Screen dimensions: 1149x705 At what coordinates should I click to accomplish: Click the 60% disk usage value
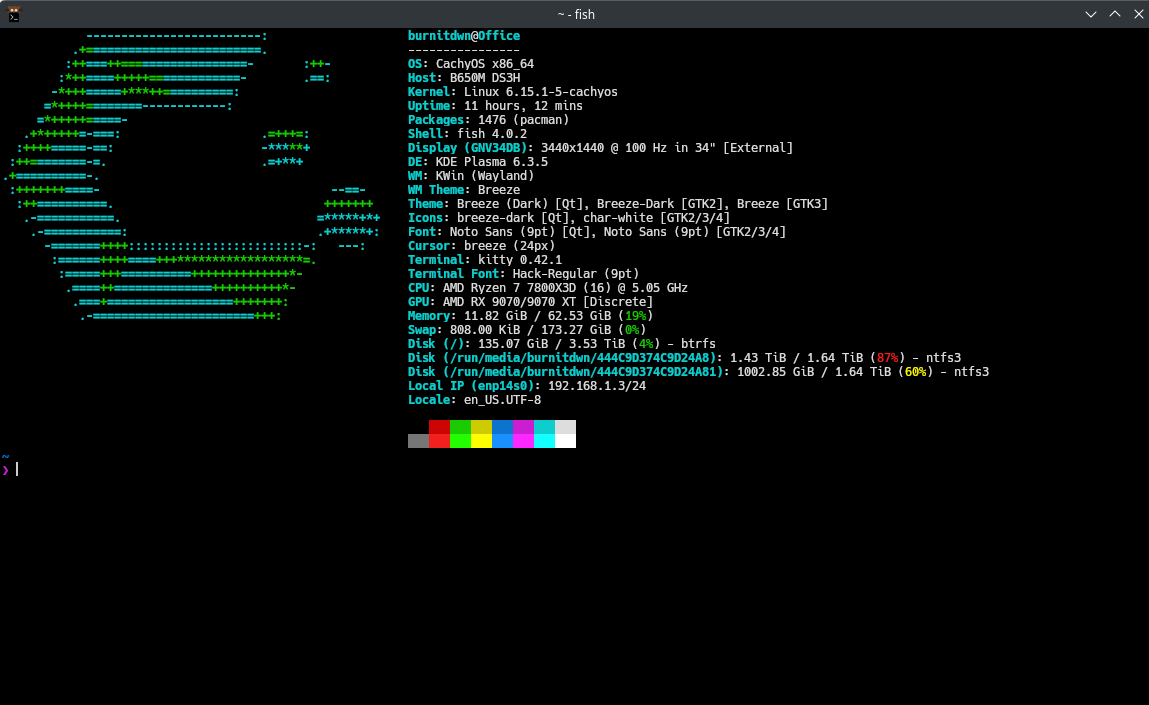pyautogui.click(x=915, y=372)
